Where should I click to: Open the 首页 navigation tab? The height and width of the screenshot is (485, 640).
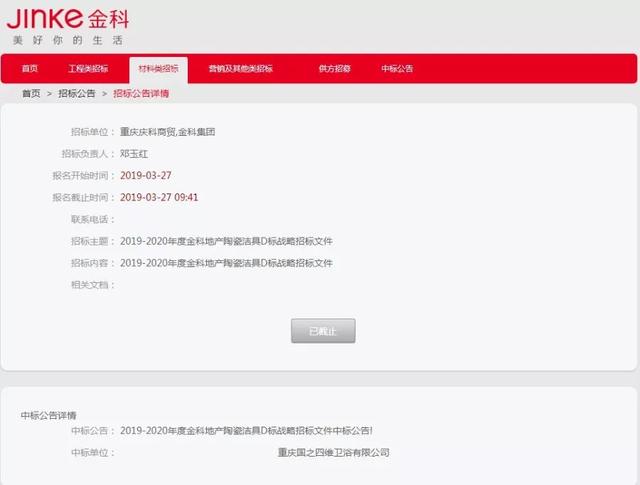click(30, 69)
